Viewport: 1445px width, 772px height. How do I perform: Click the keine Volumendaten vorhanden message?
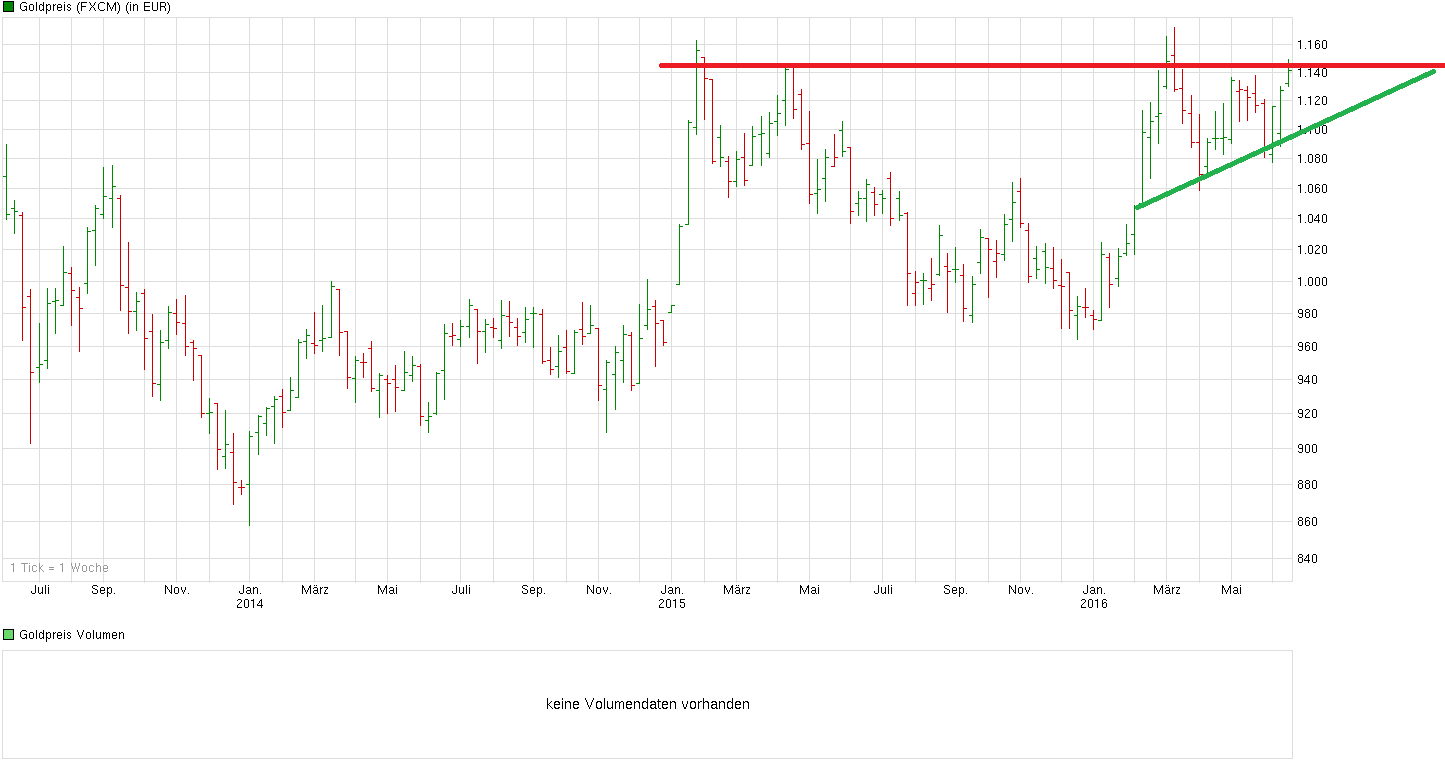click(648, 703)
